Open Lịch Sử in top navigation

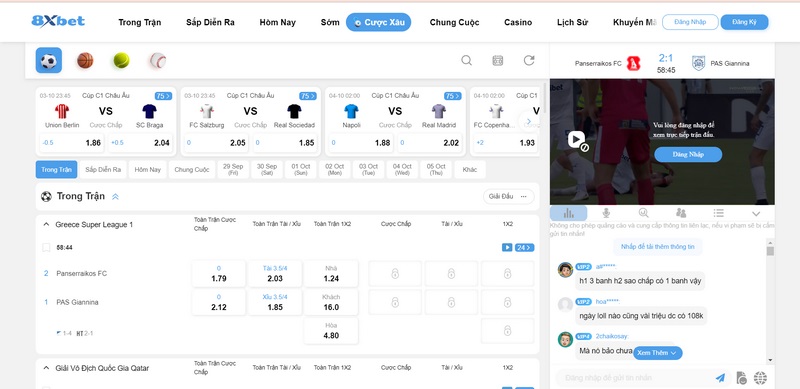(x=572, y=22)
